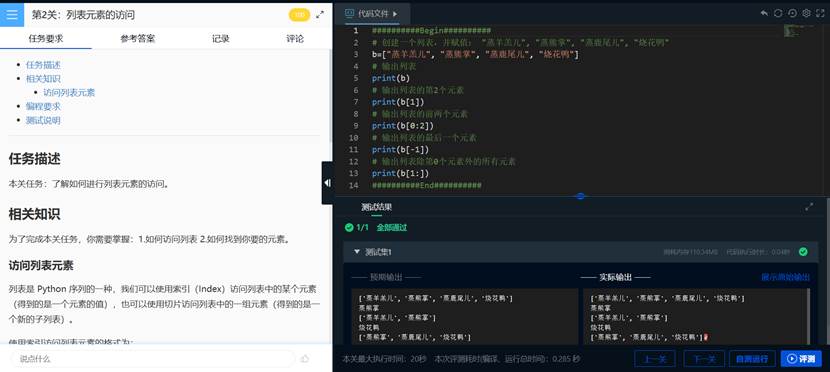Open the hamburger menu in the blue corner

pyautogui.click(x=12, y=14)
